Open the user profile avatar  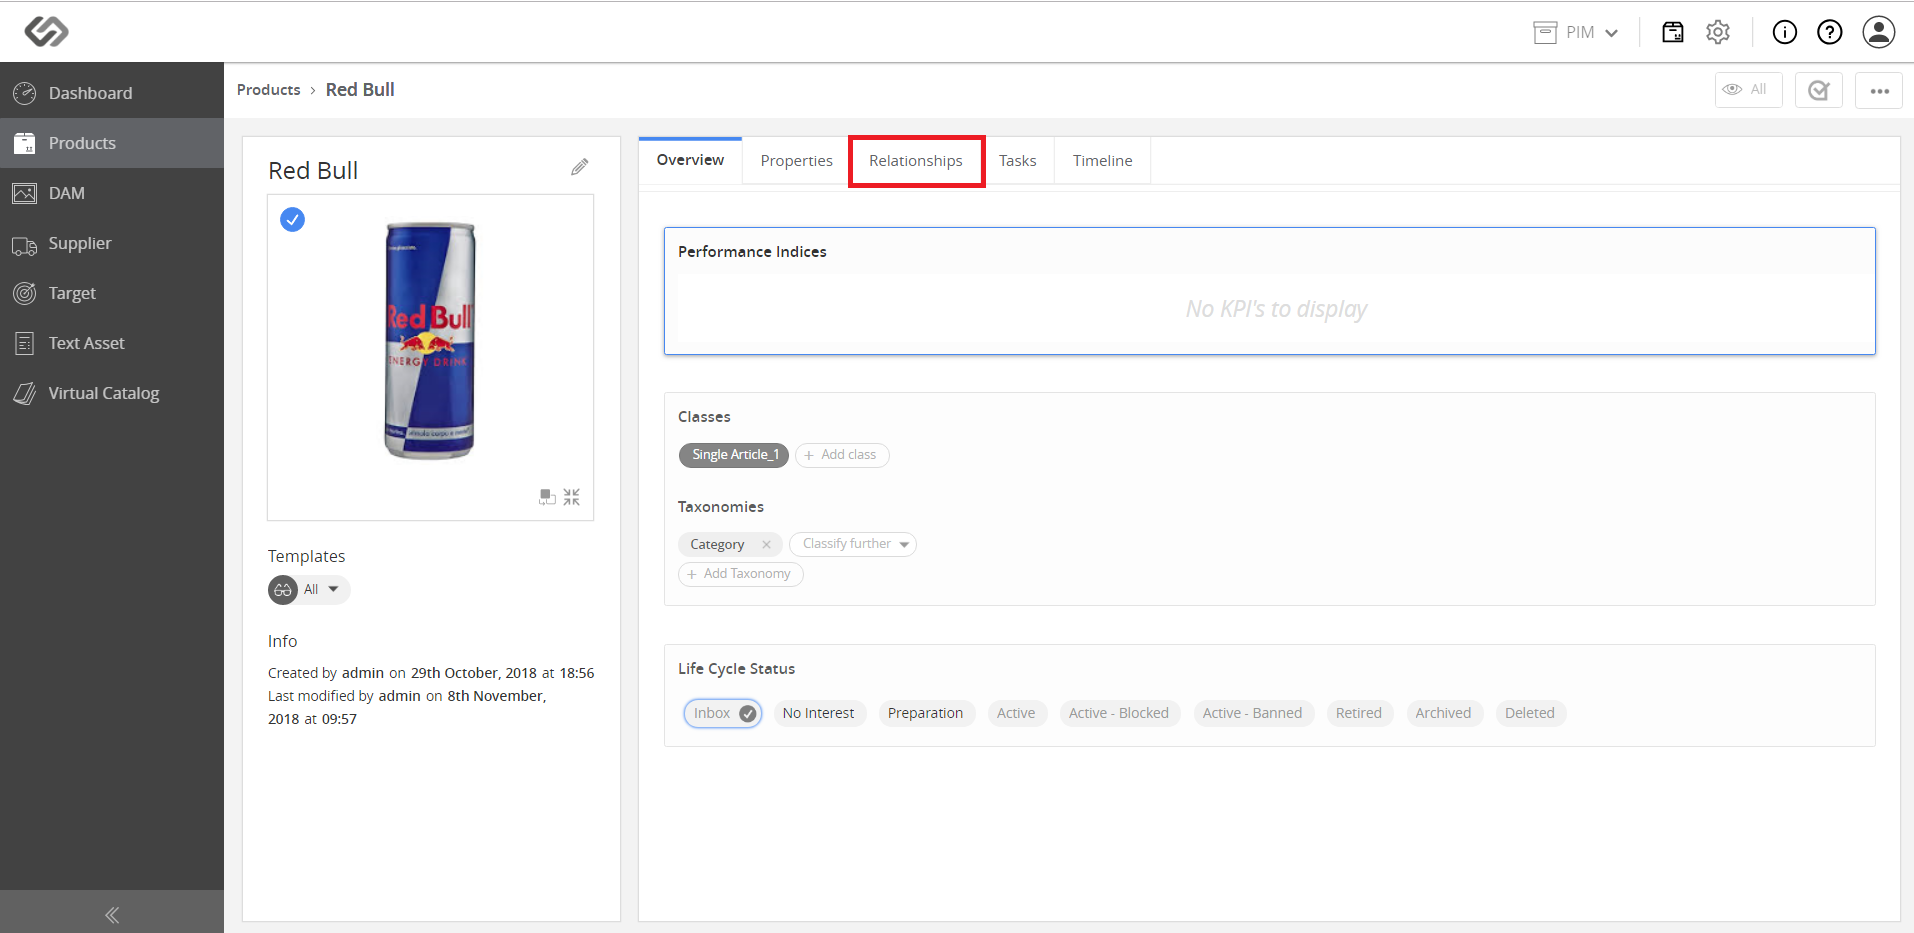(x=1878, y=32)
